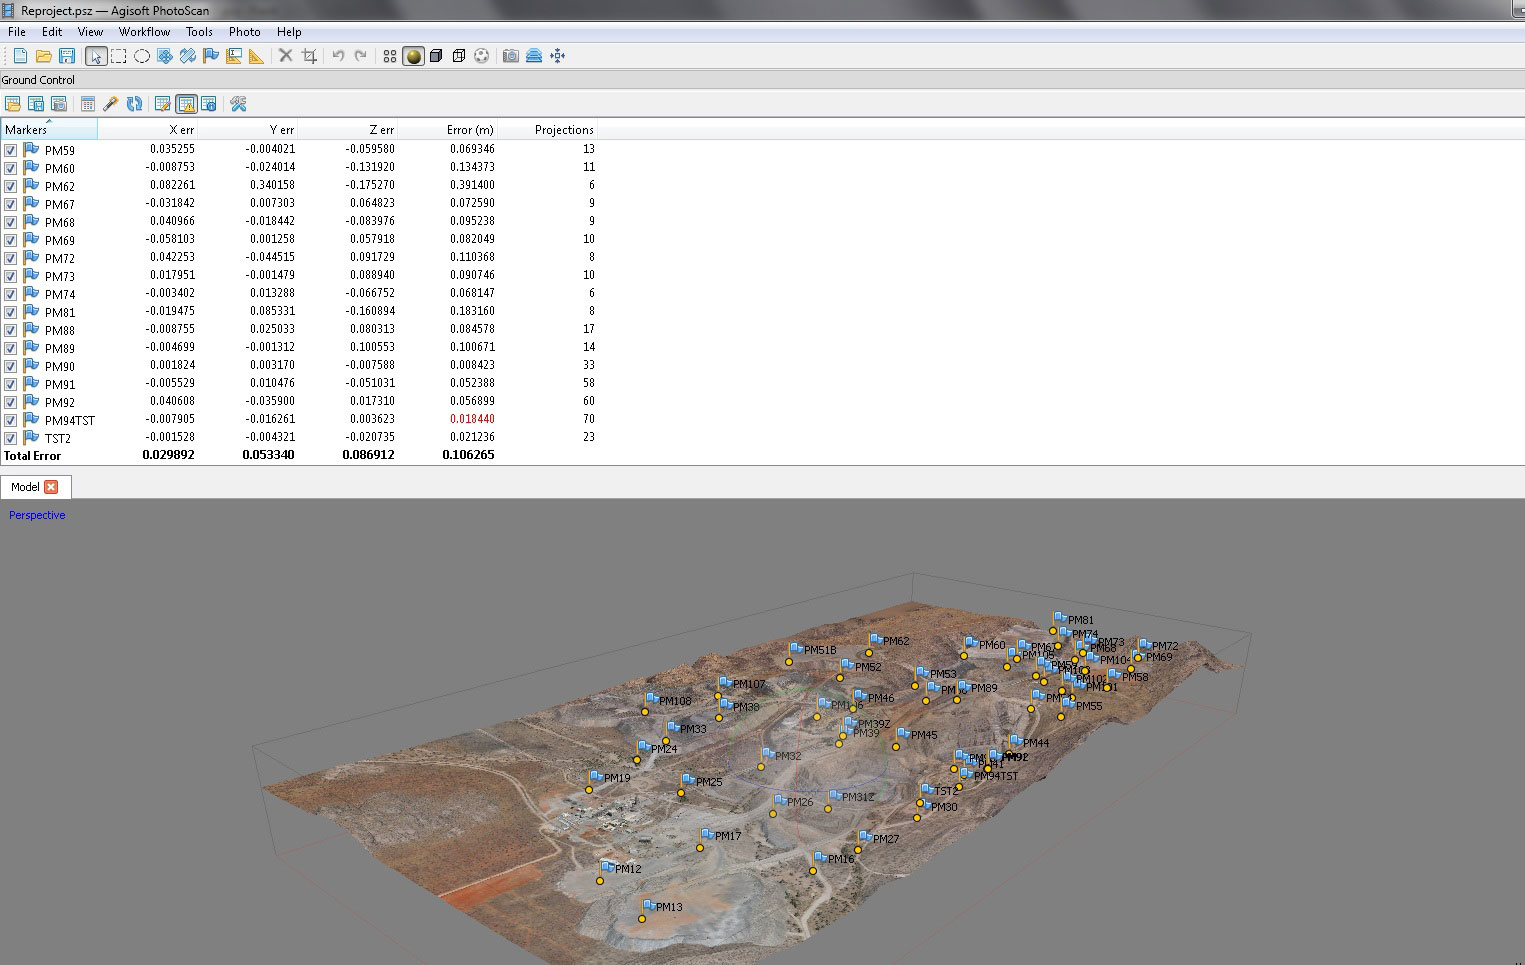Create a new project with New icon
Viewport: 1525px width, 965px height.
pyautogui.click(x=20, y=56)
